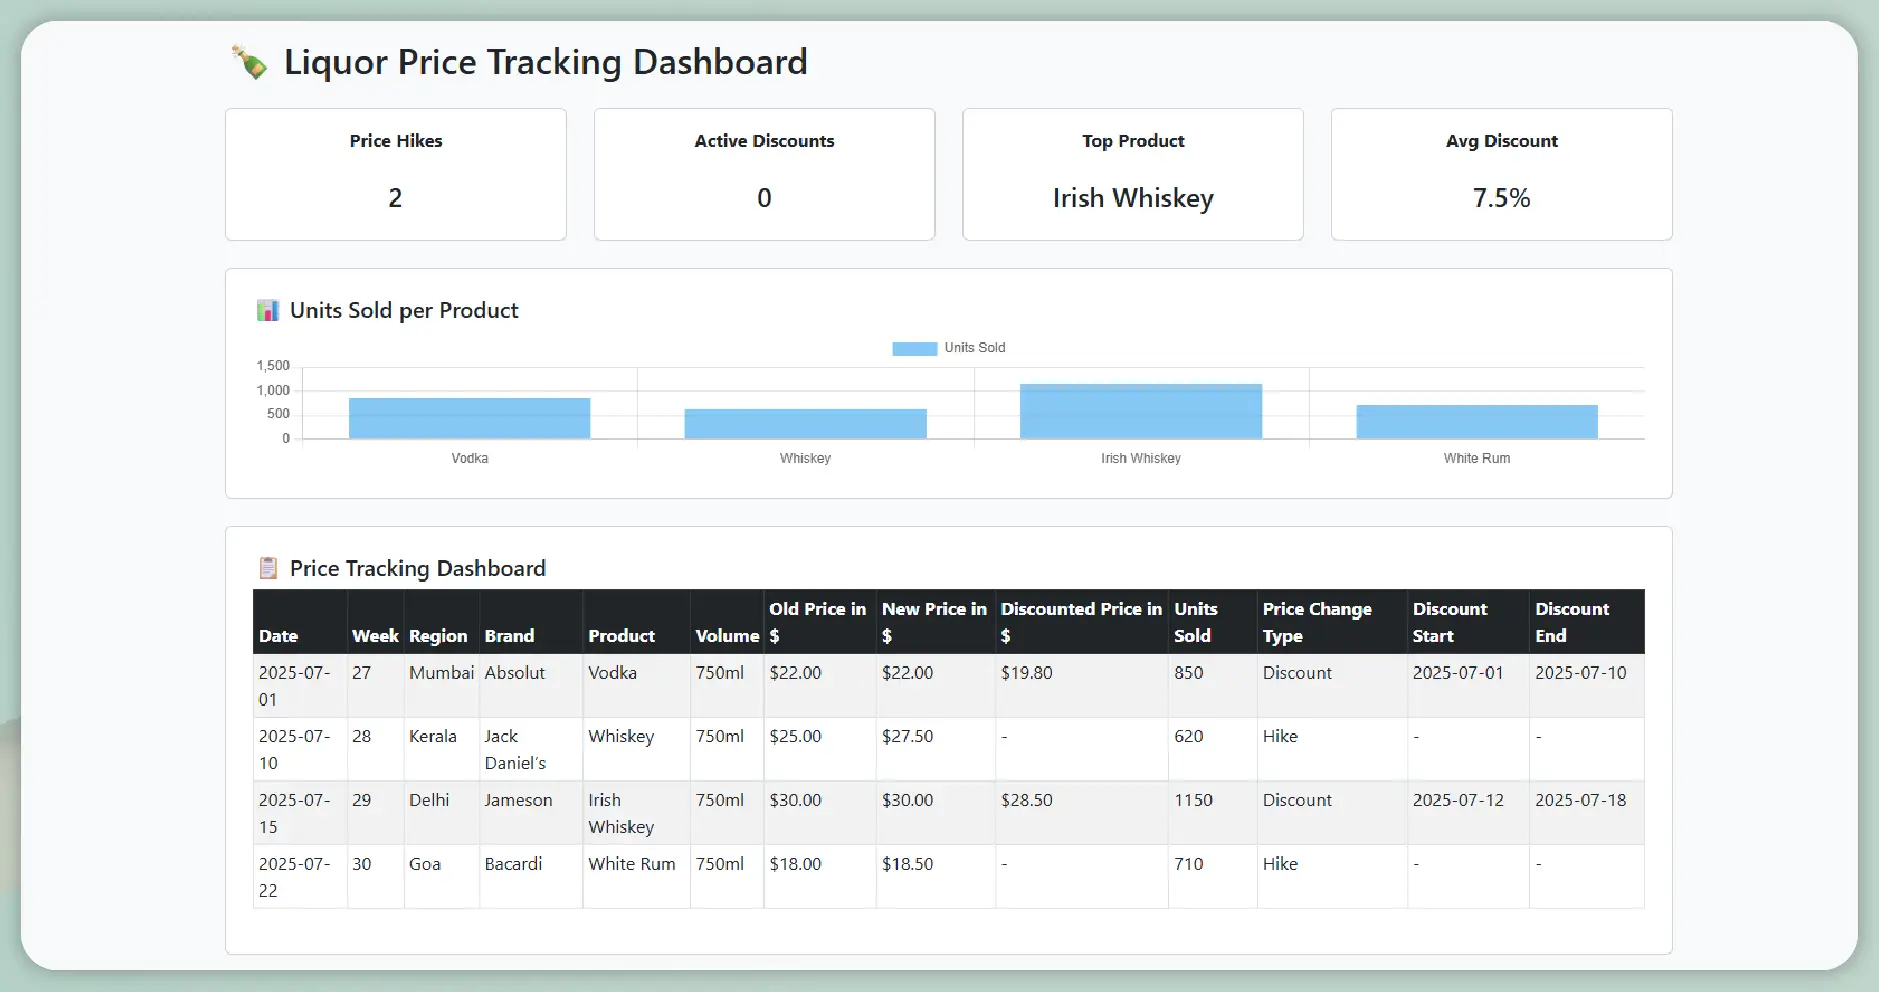The width and height of the screenshot is (1879, 992).
Task: Click the Discount End column header
Action: pyautogui.click(x=1572, y=622)
